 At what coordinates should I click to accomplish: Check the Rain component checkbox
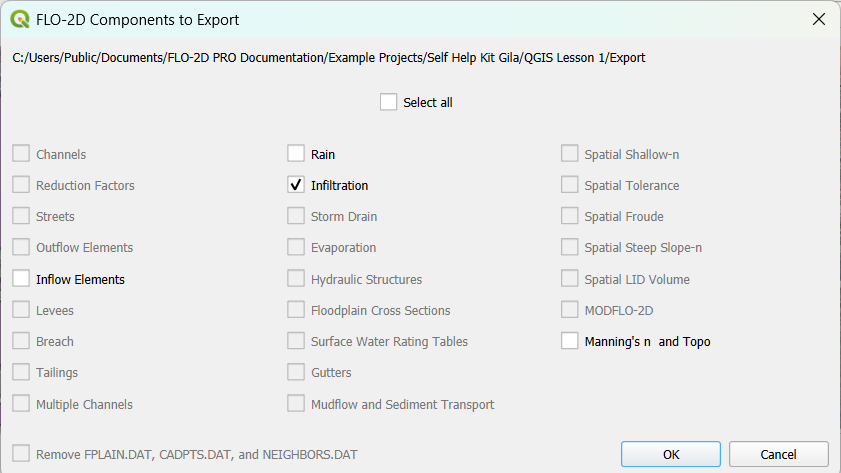(296, 154)
